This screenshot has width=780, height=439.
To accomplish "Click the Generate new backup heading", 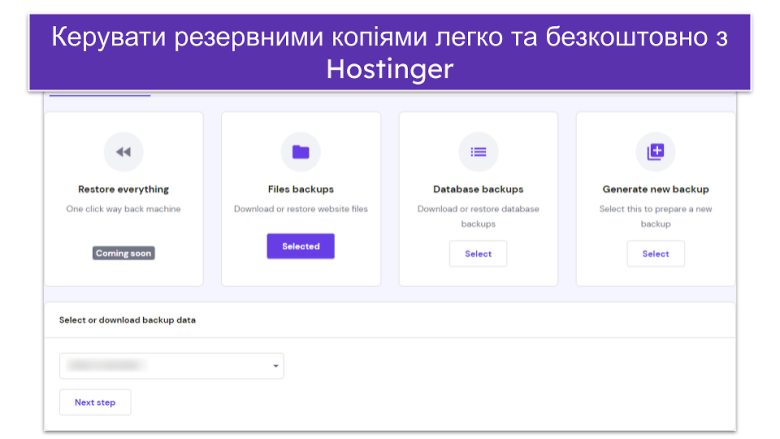I will [x=655, y=189].
